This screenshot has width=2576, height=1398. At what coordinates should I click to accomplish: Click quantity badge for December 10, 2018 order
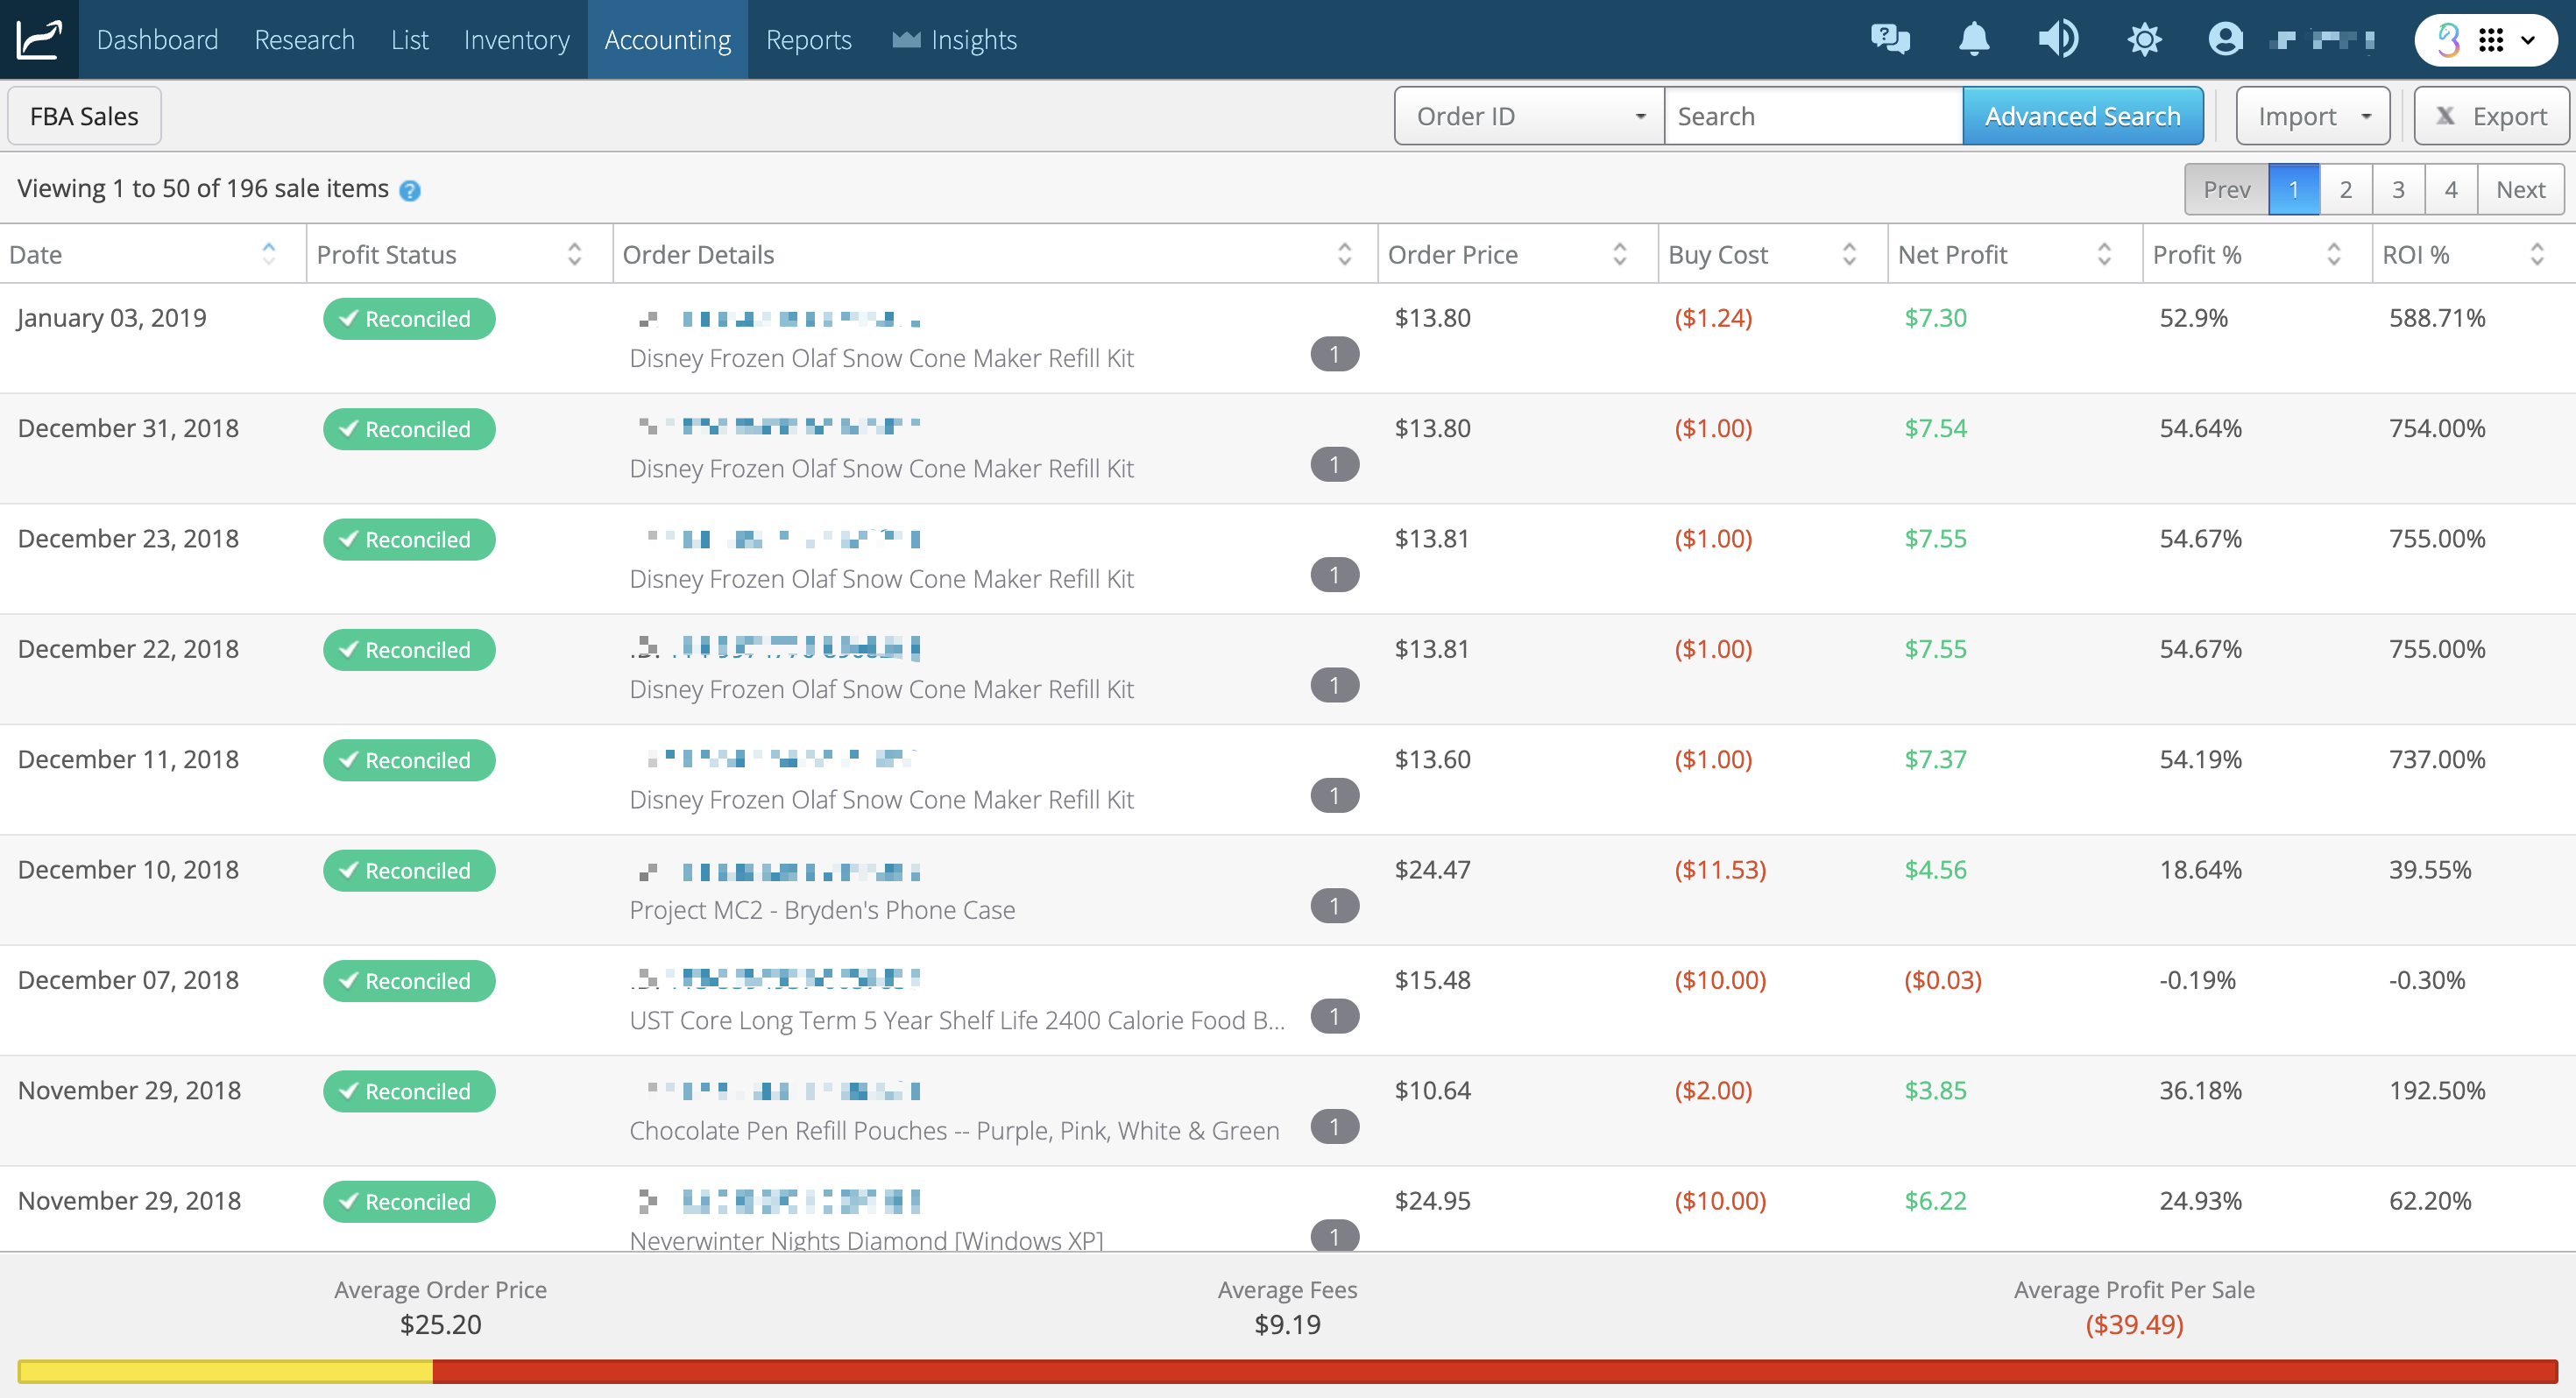coord(1334,906)
